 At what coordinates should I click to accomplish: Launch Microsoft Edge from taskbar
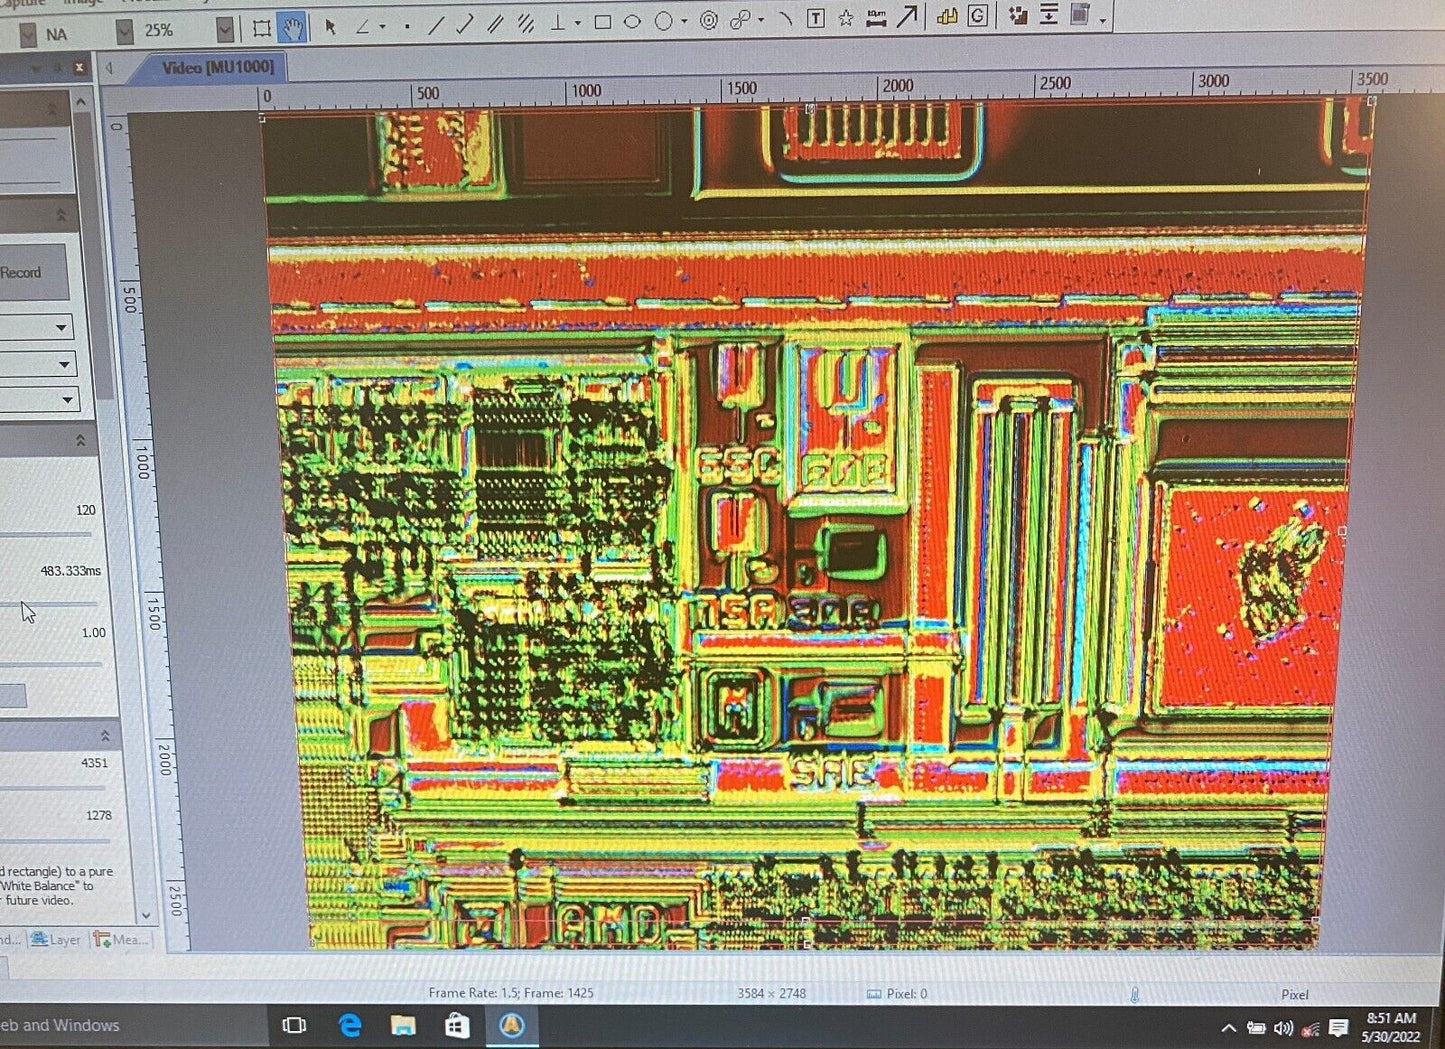pos(350,1025)
